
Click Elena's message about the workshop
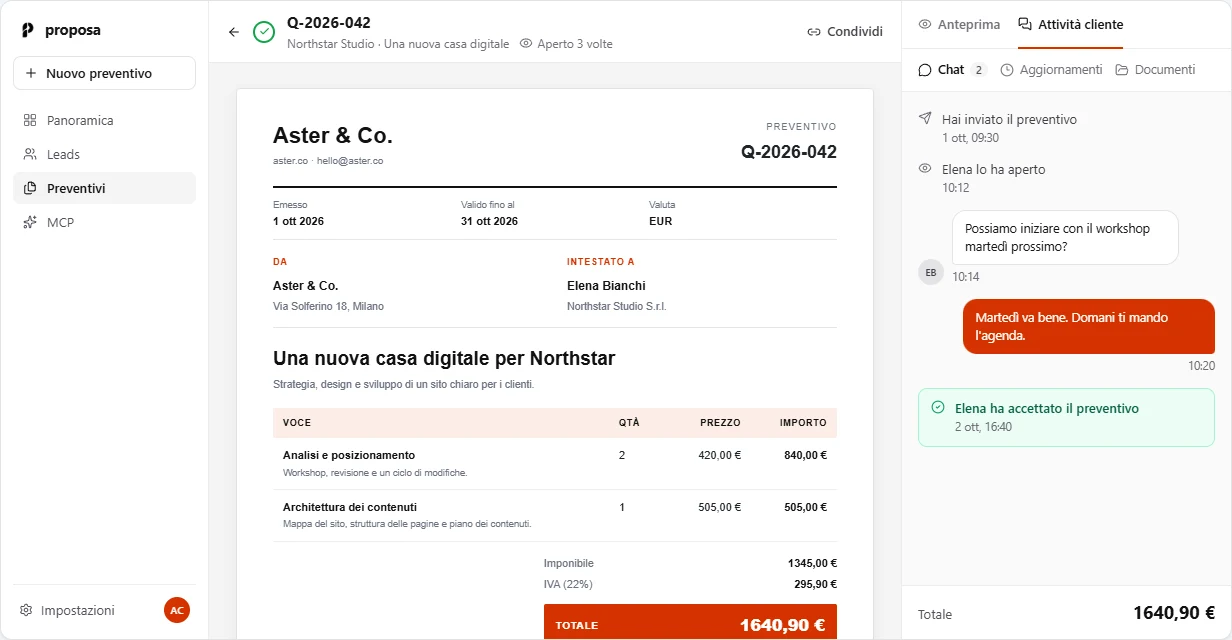(1065, 237)
